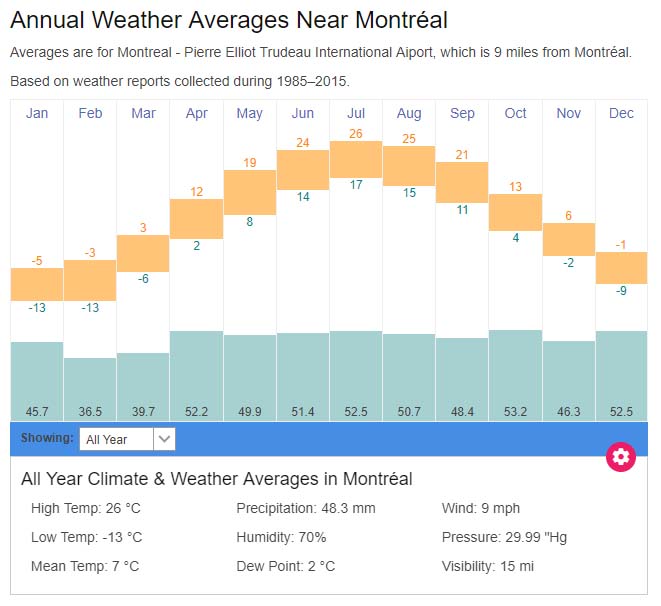Image resolution: width=661 pixels, height=606 pixels.
Task: Click July's orange temperature range bar
Action: (x=356, y=159)
